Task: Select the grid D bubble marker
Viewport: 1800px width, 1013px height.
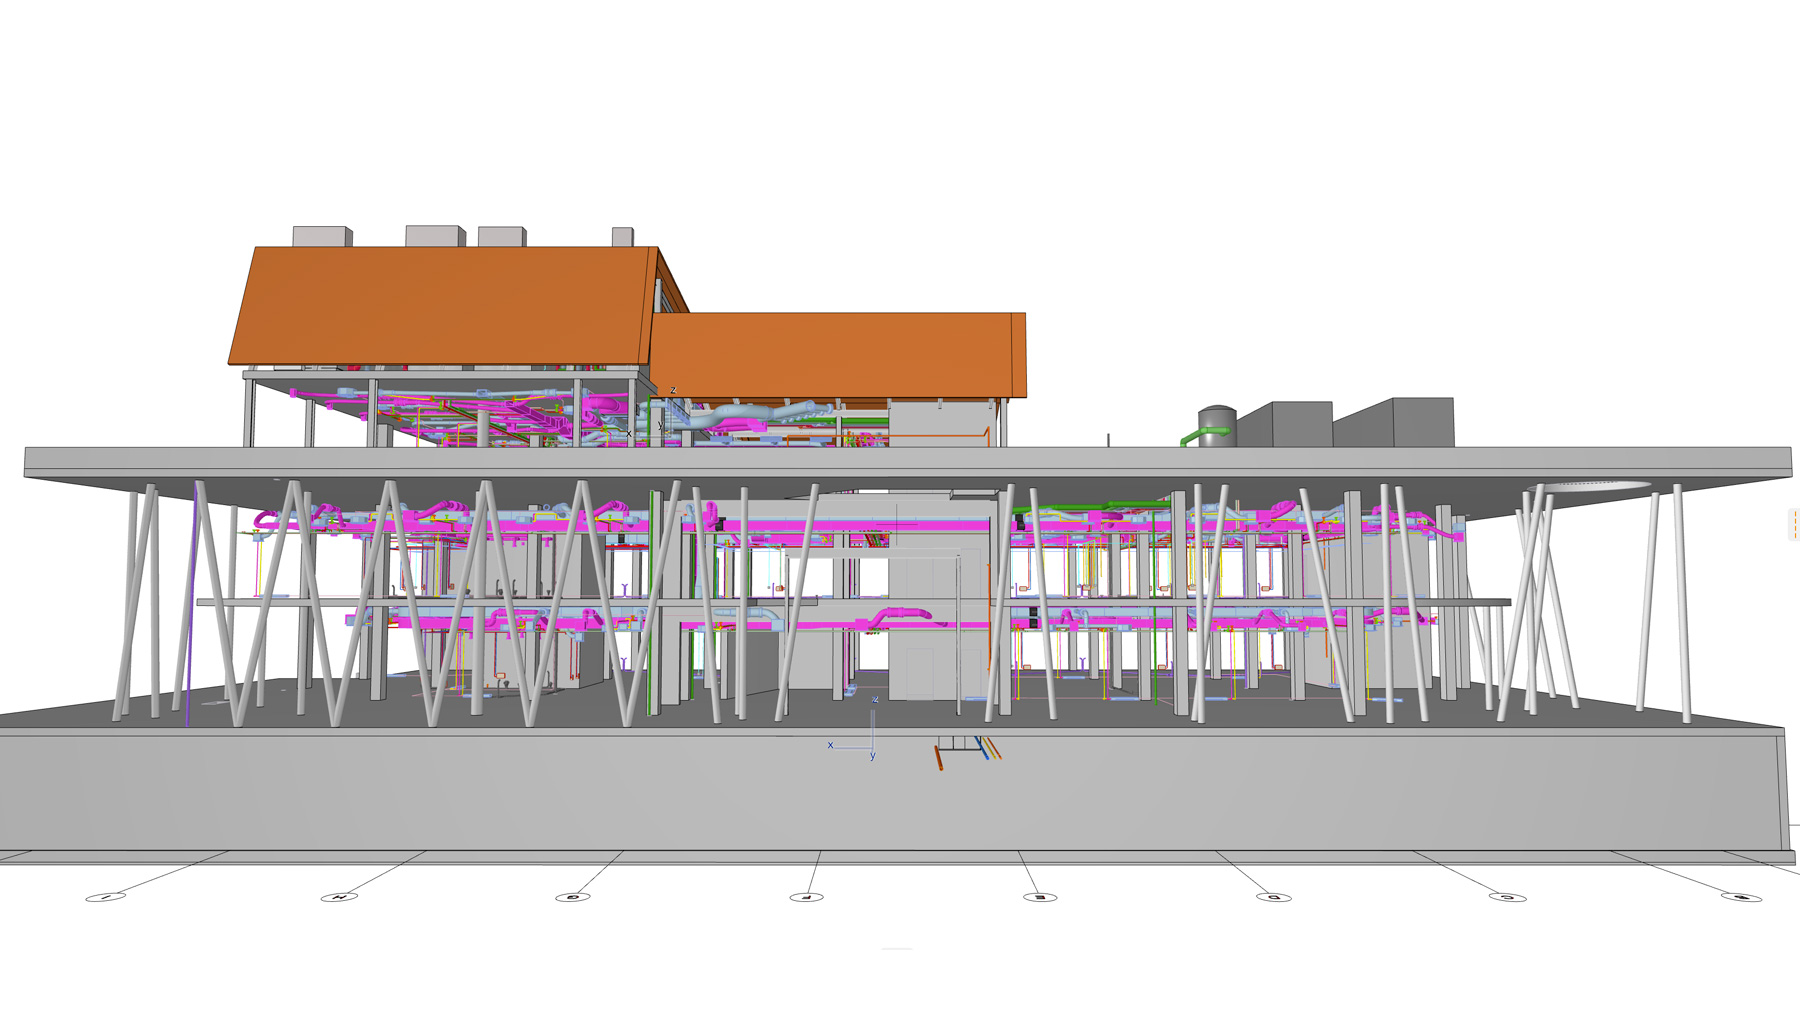Action: pos(1273,897)
